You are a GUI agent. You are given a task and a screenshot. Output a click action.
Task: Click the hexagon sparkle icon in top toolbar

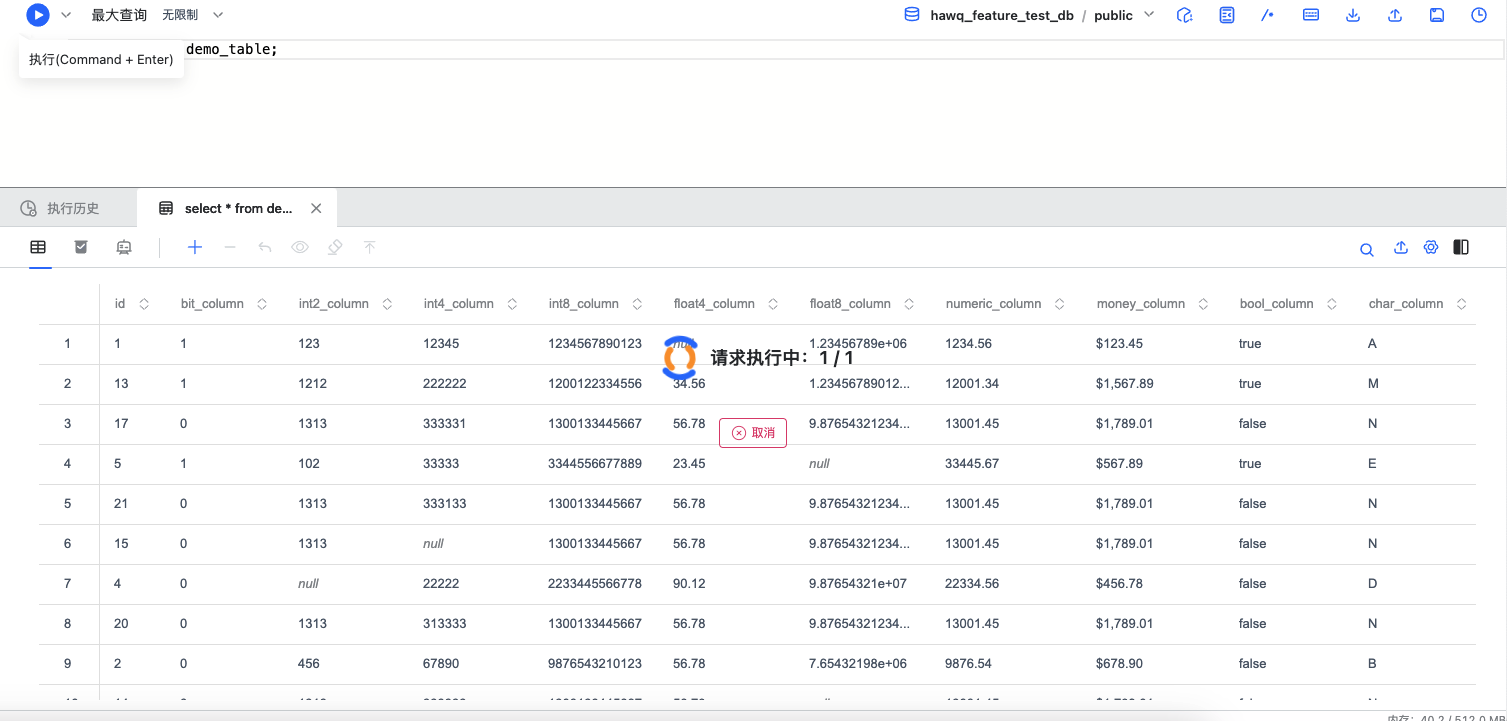click(x=1185, y=15)
